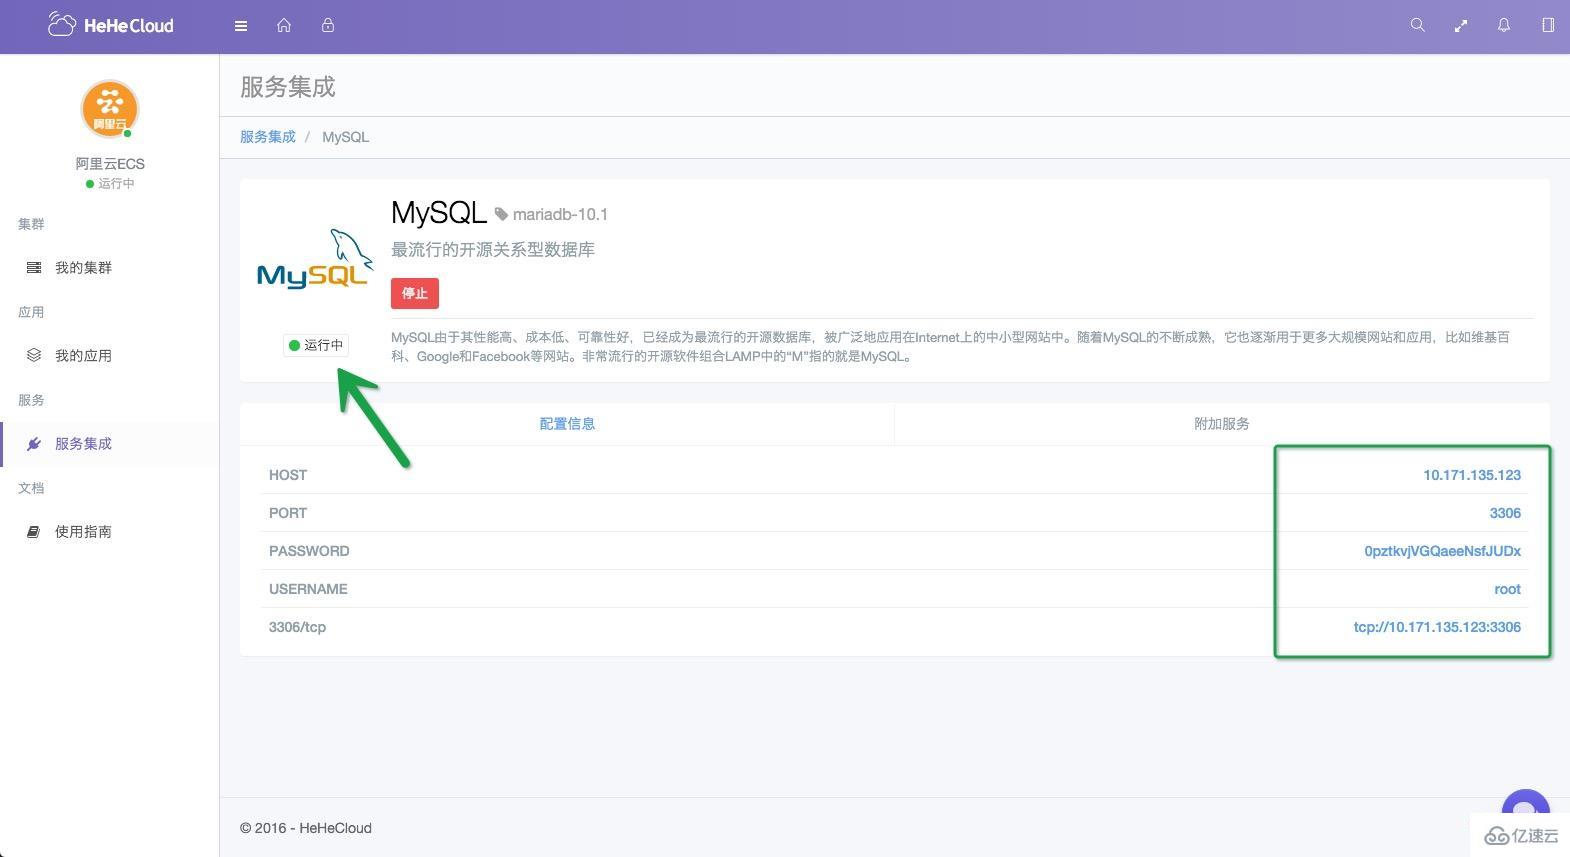Click the USERNAME row label

click(x=308, y=589)
